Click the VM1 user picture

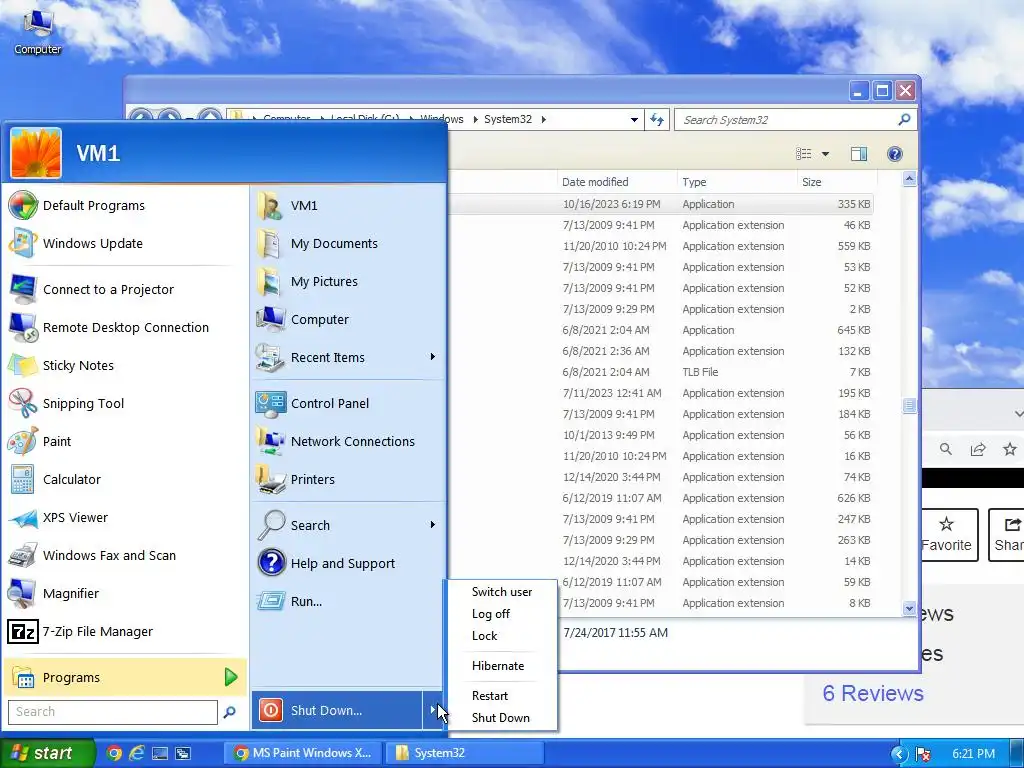[x=36, y=153]
